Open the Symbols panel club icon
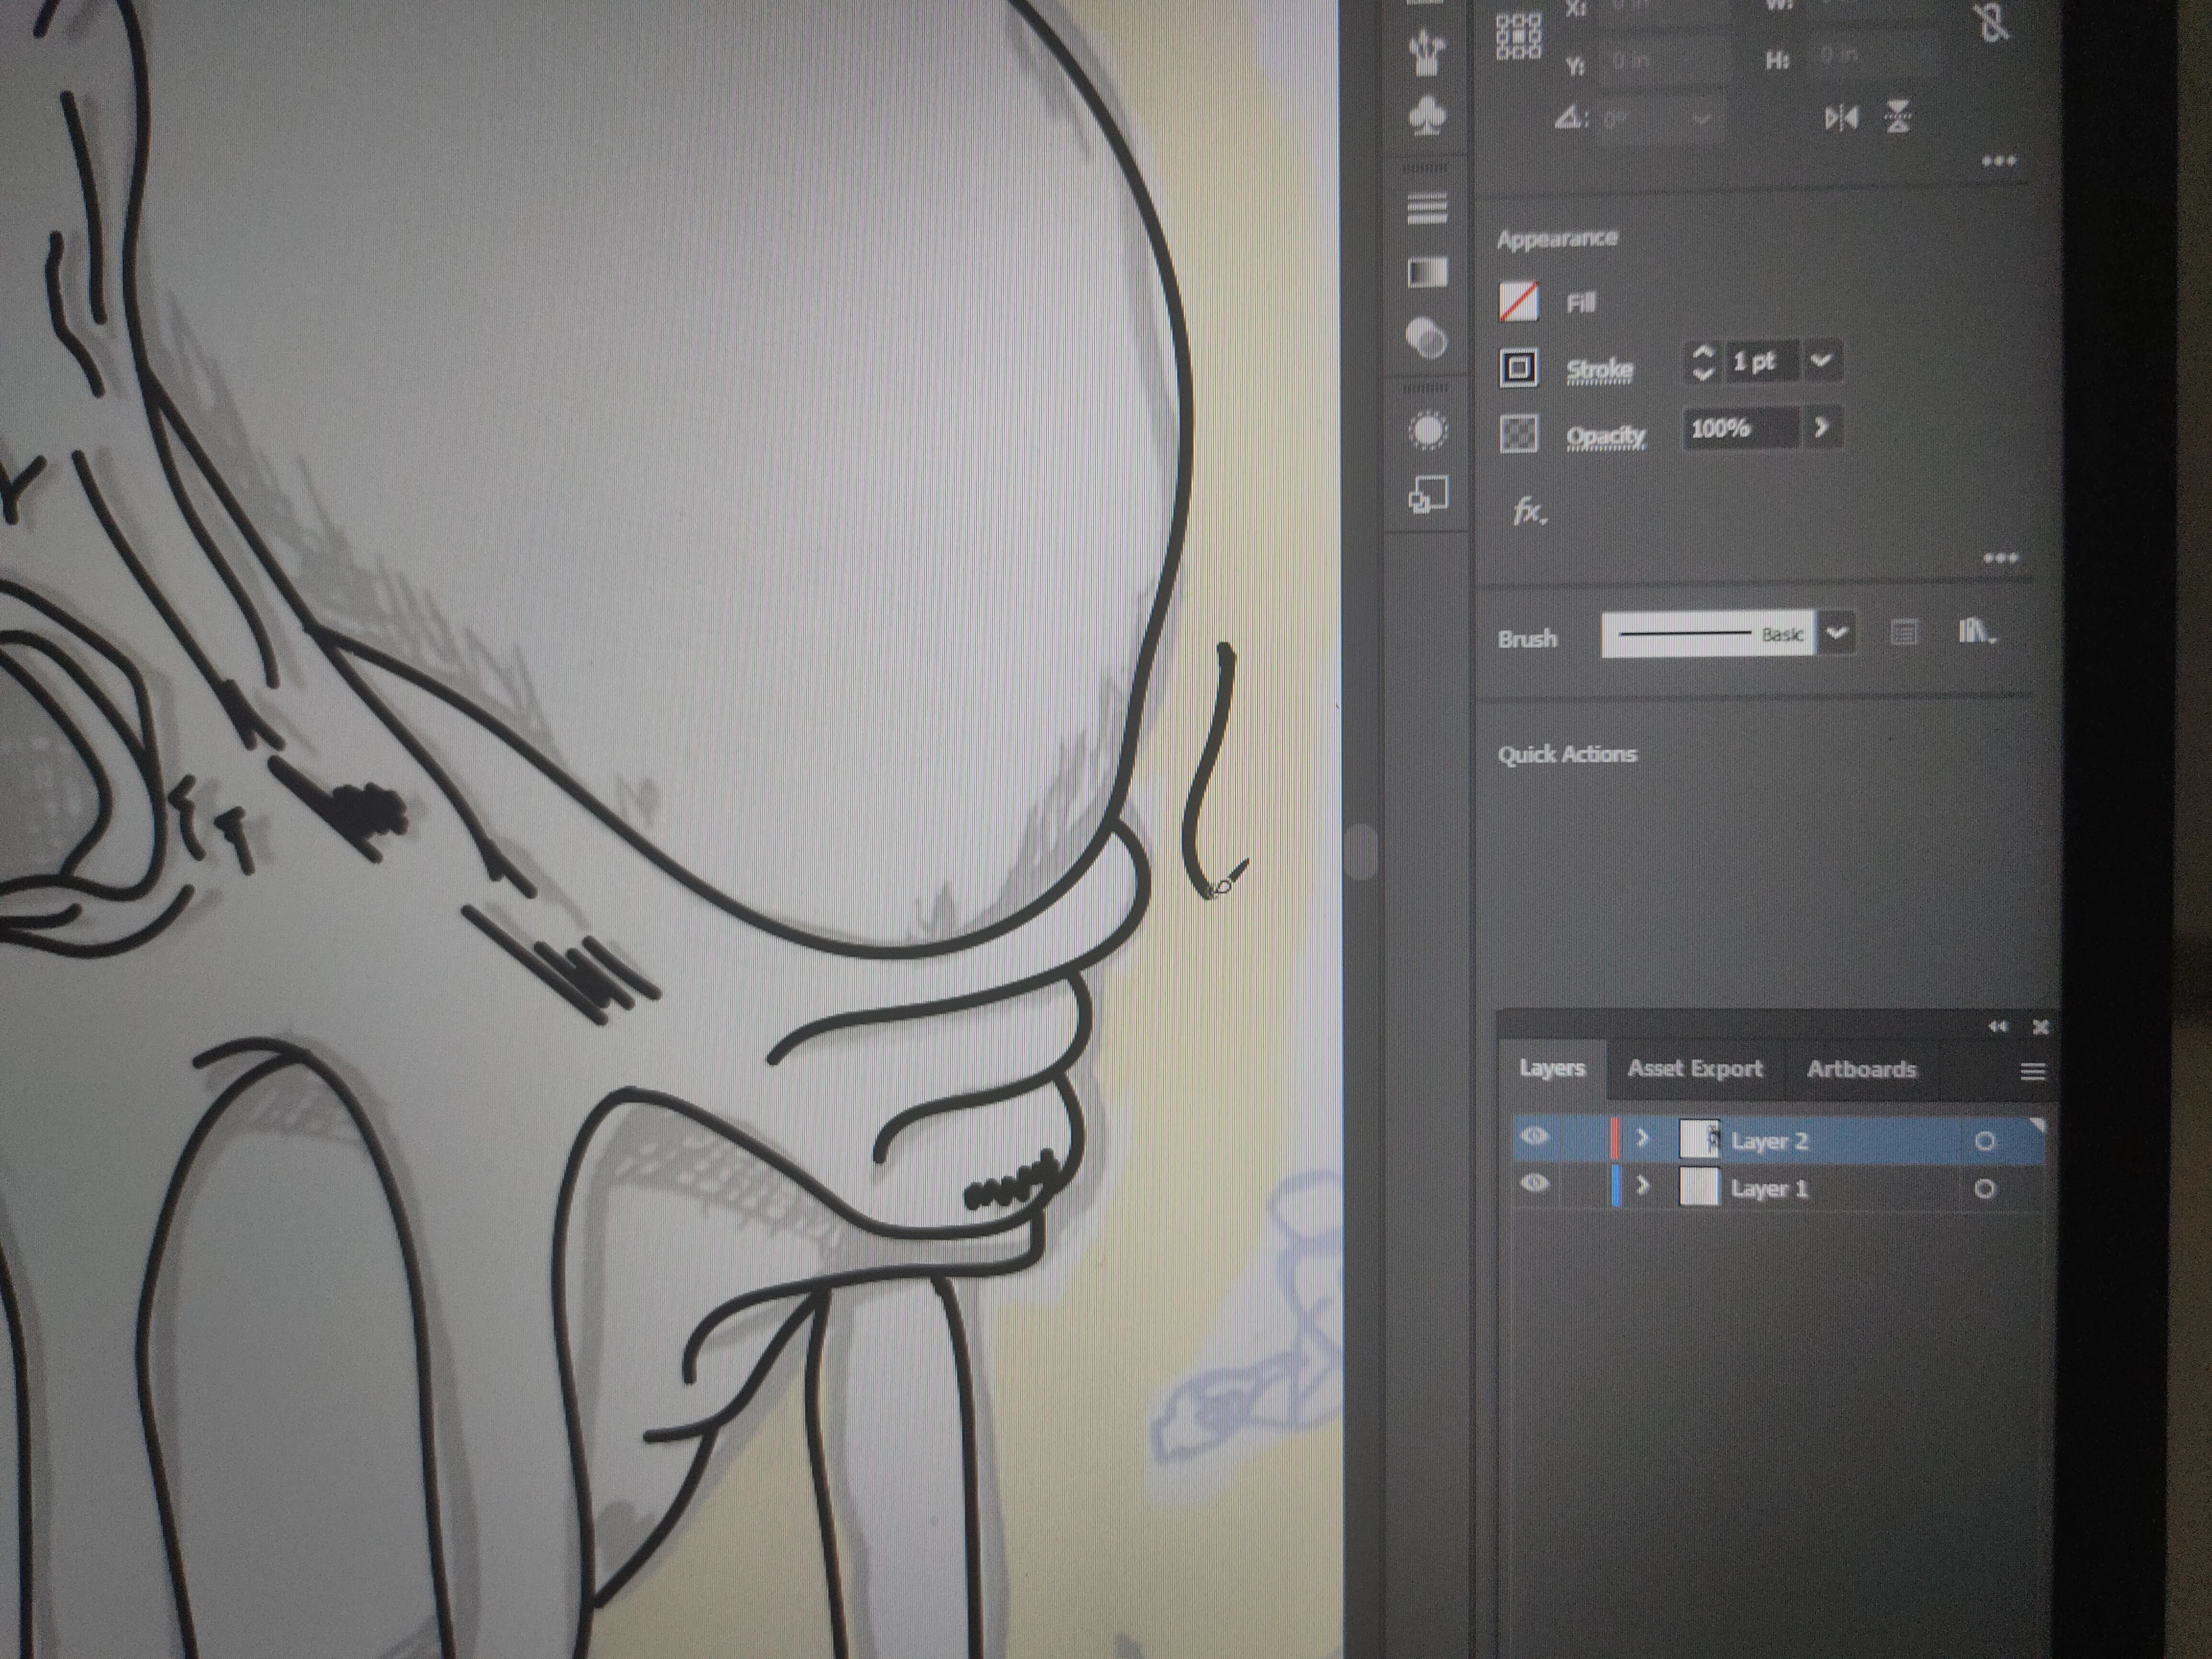Image resolution: width=2212 pixels, height=1659 pixels. [1427, 117]
